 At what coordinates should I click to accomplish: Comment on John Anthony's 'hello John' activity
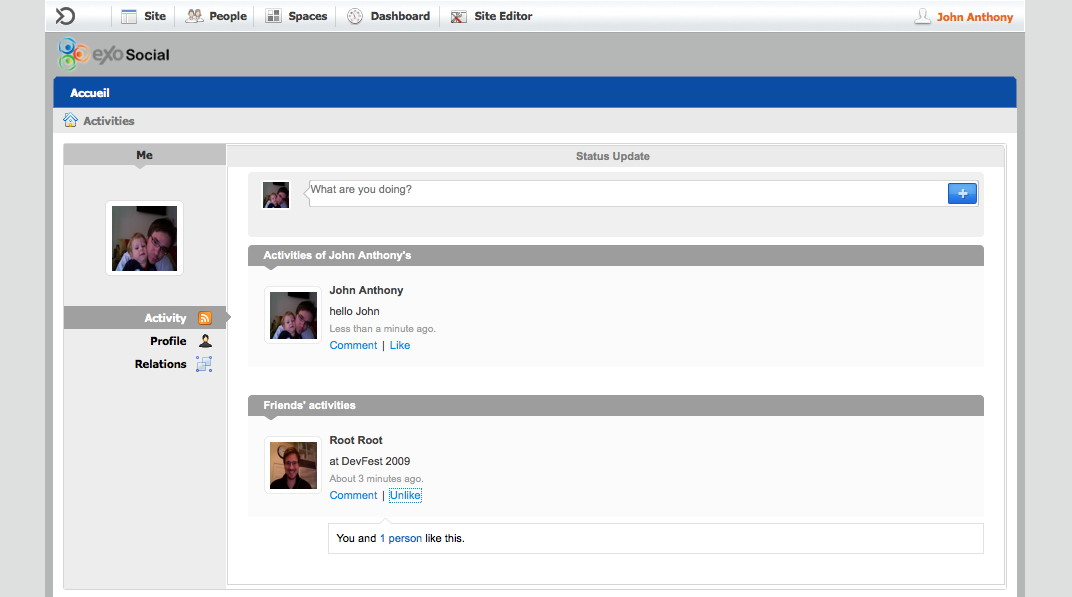click(x=353, y=346)
